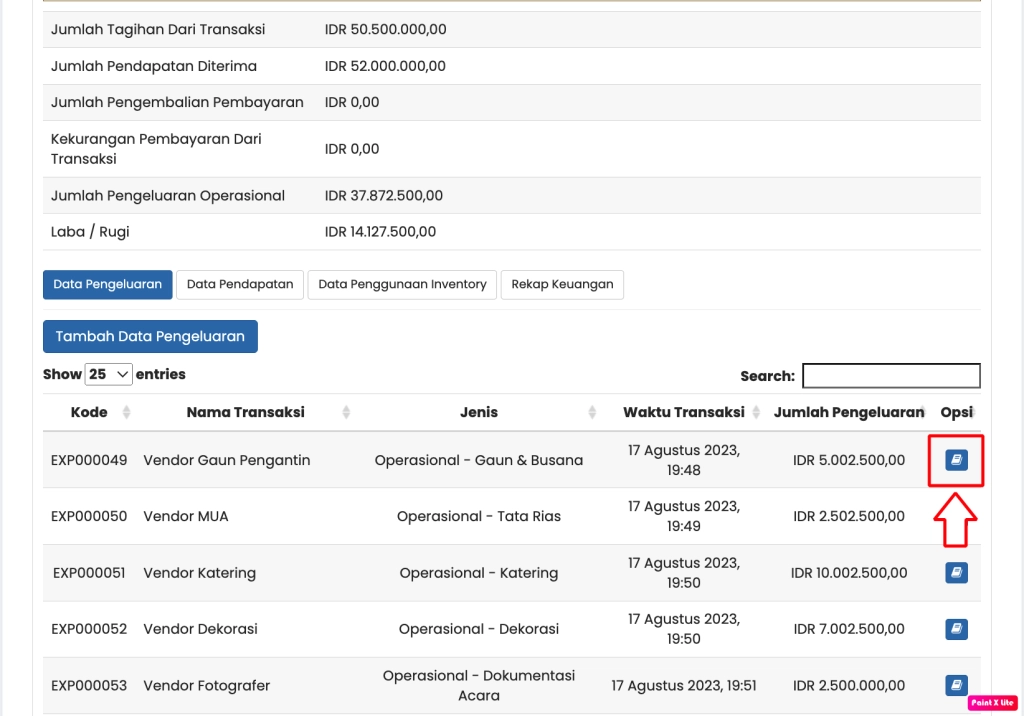
Task: Open detail icon for Vendor Katering row
Action: pyautogui.click(x=956, y=573)
